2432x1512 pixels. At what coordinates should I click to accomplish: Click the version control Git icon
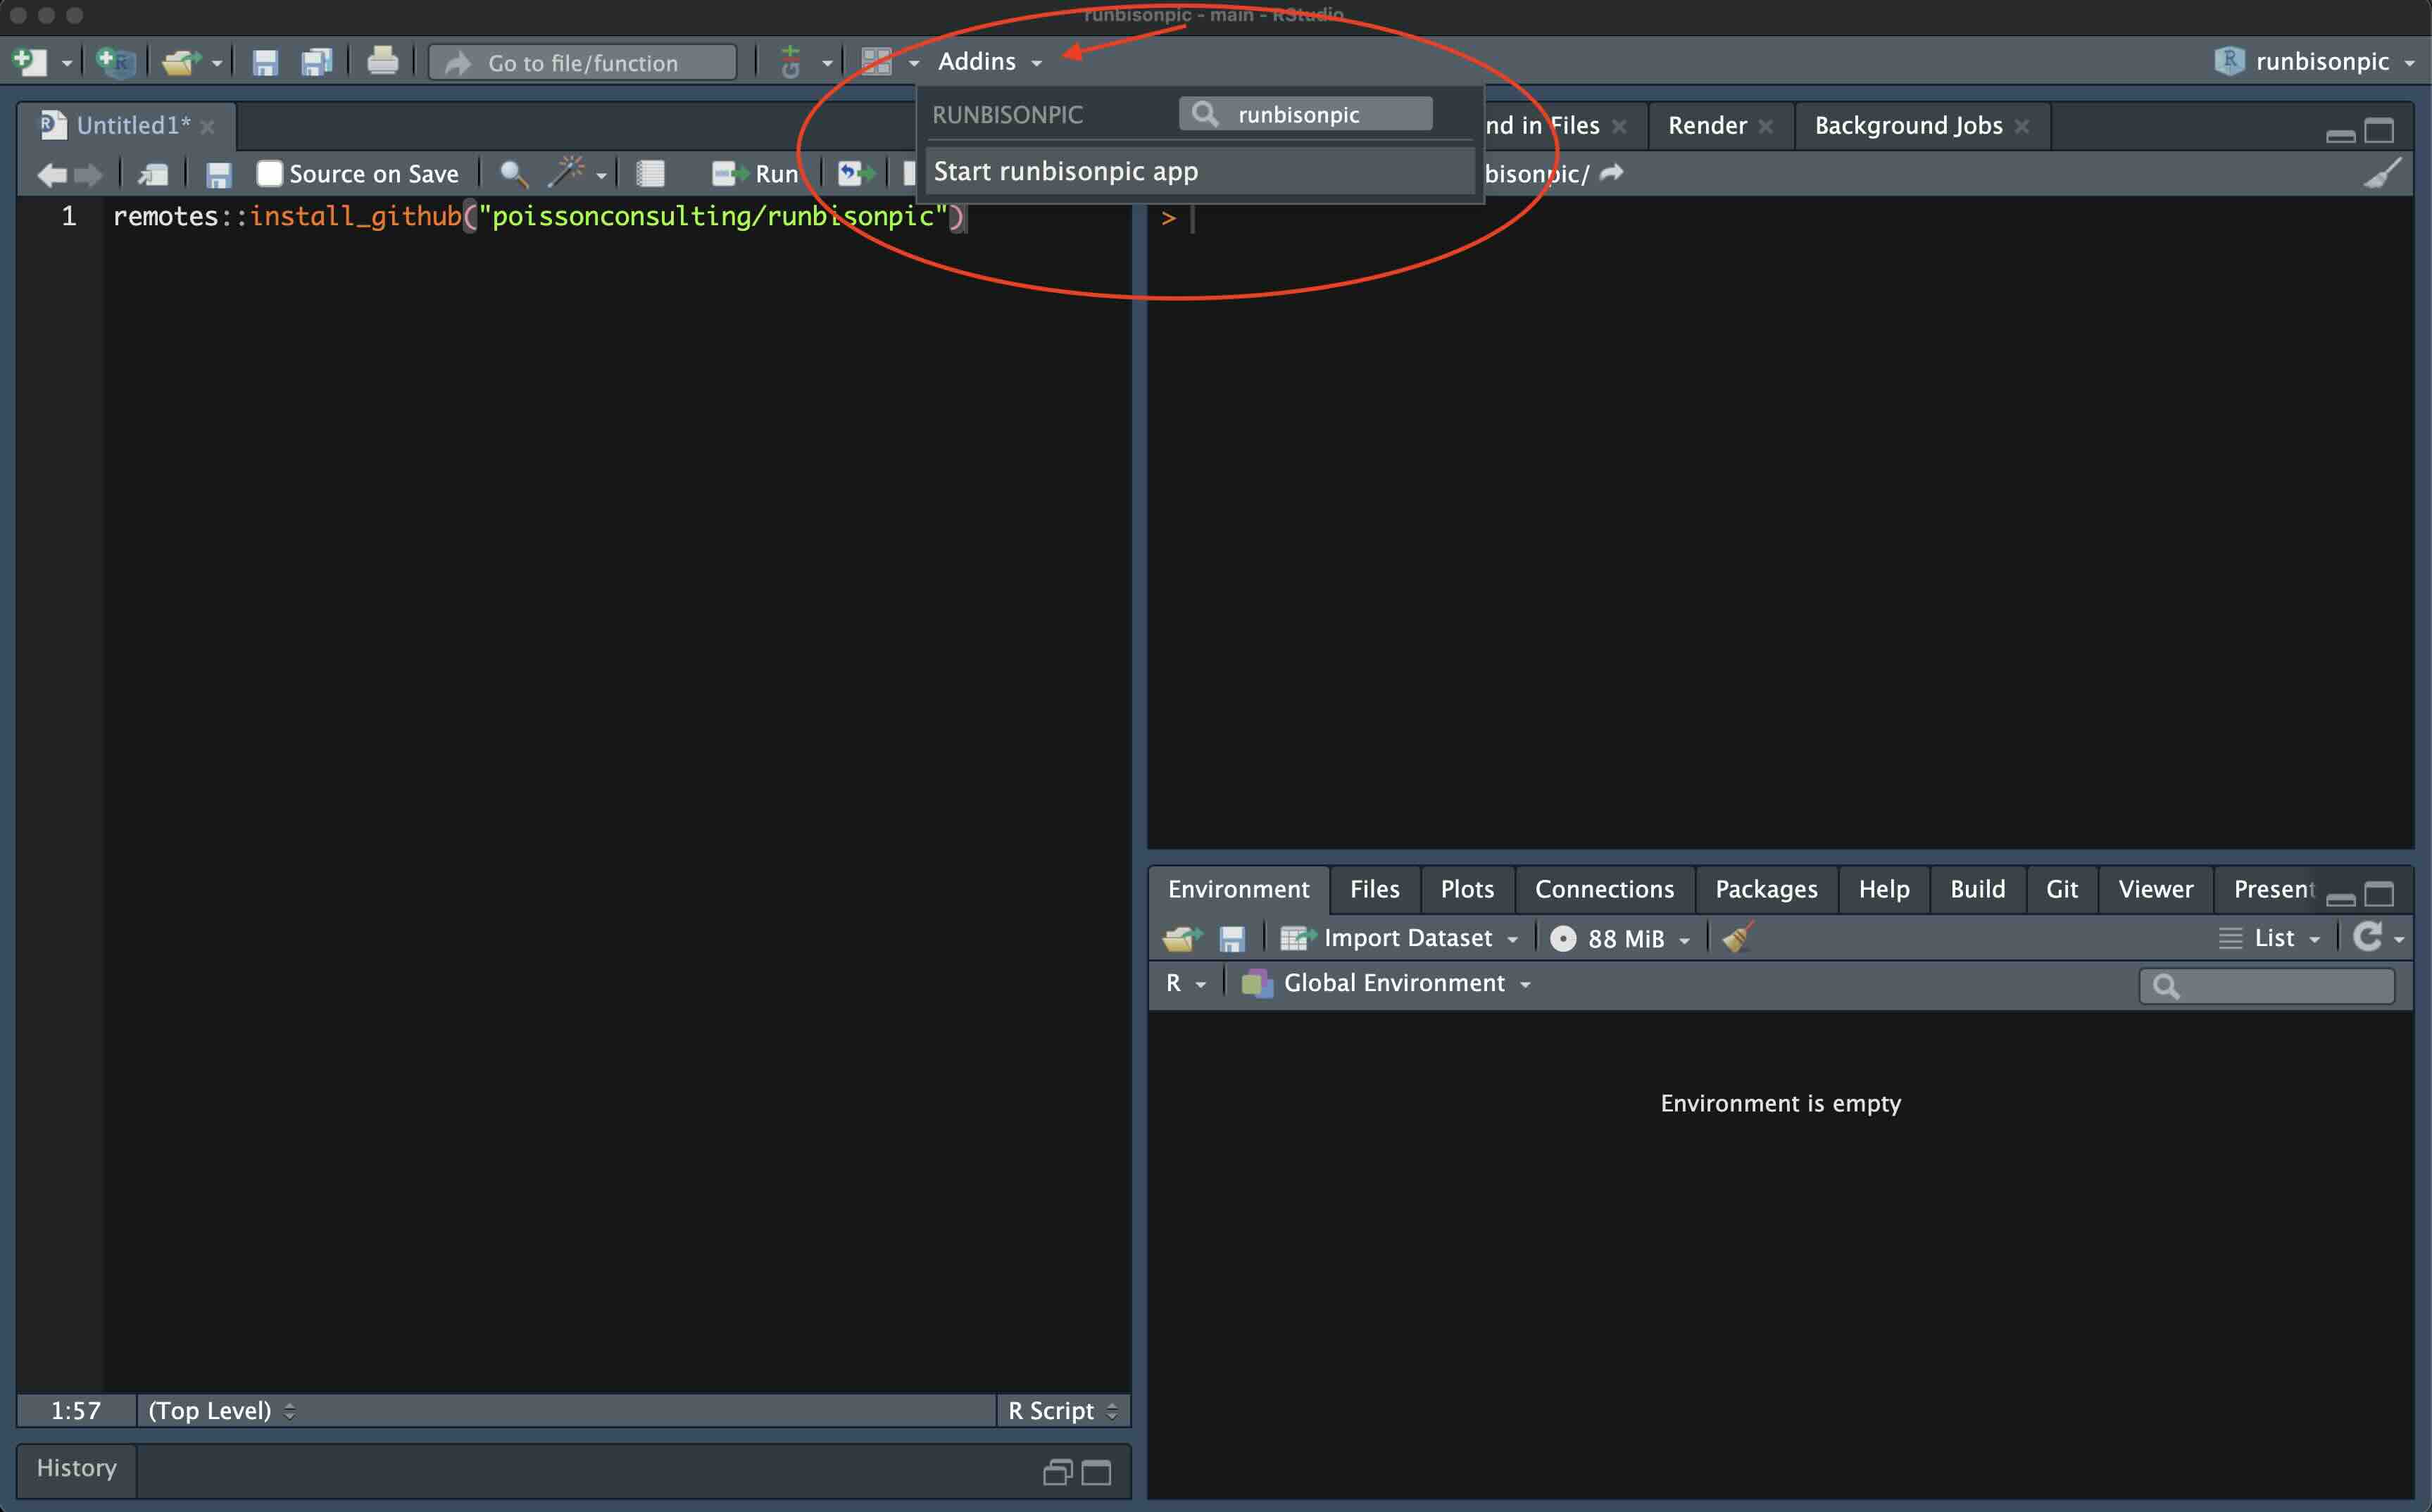click(790, 62)
